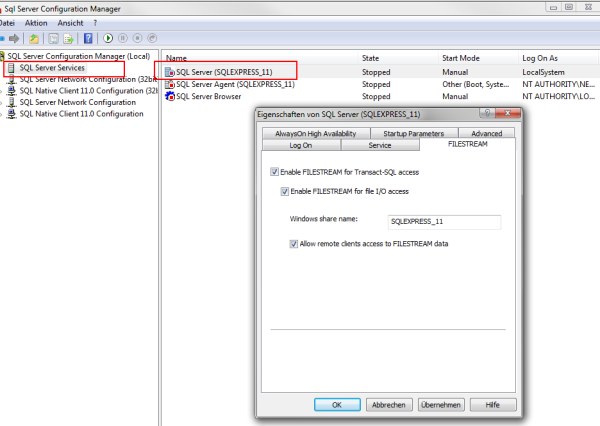600x426 pixels.
Task: Click the up-folder toolbar icon
Action: pos(34,38)
